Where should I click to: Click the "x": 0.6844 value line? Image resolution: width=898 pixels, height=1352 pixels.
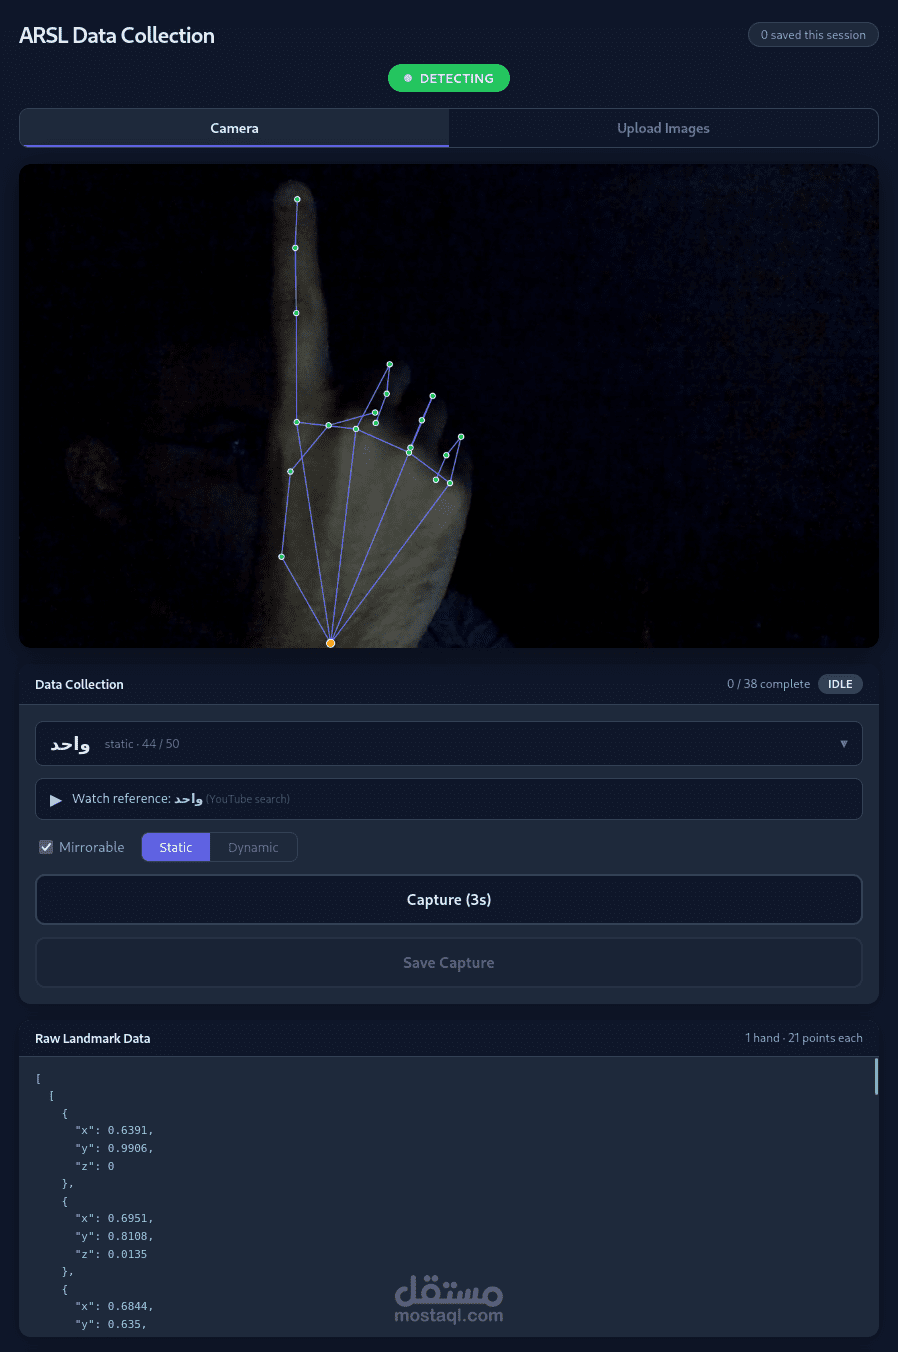coord(114,1306)
